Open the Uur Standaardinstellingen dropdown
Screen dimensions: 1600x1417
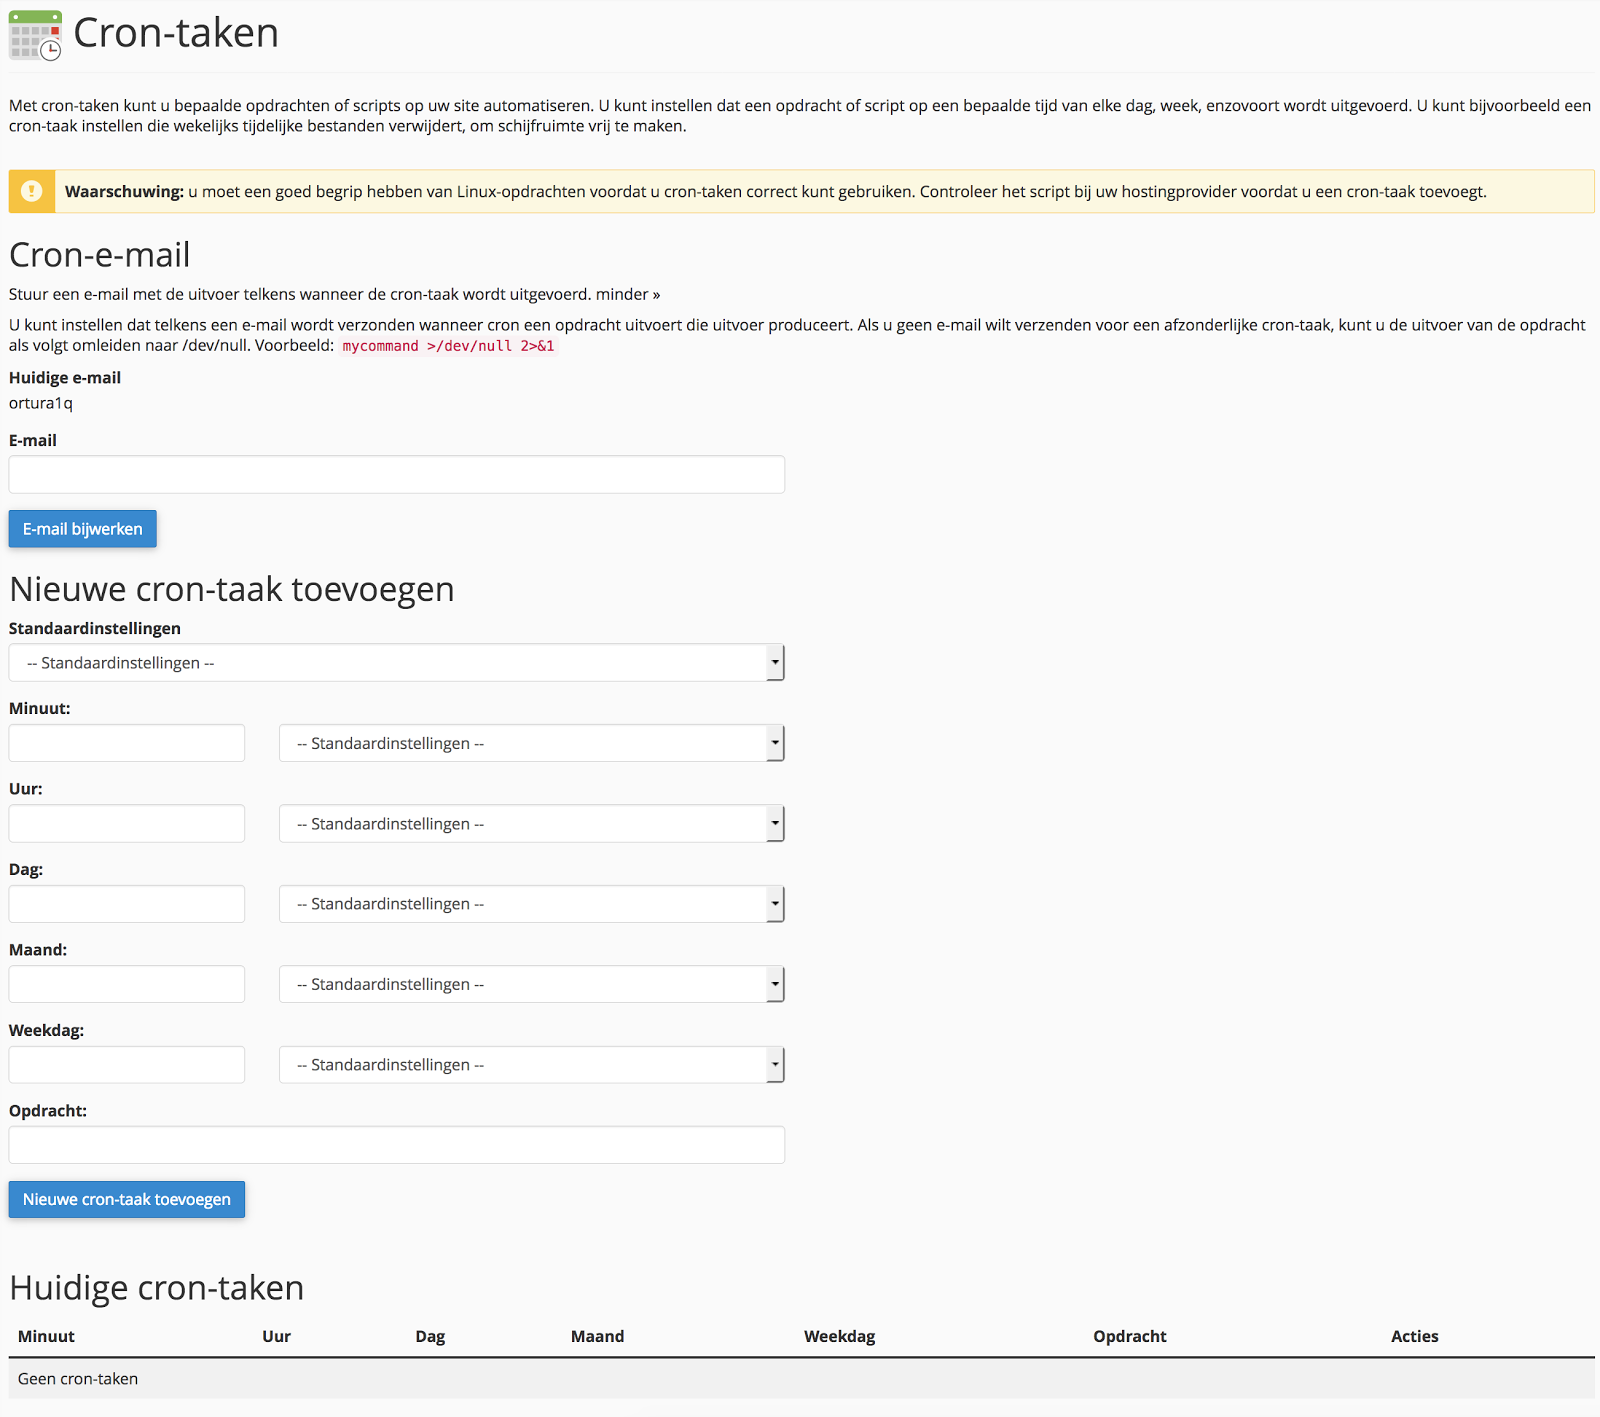[x=532, y=824]
